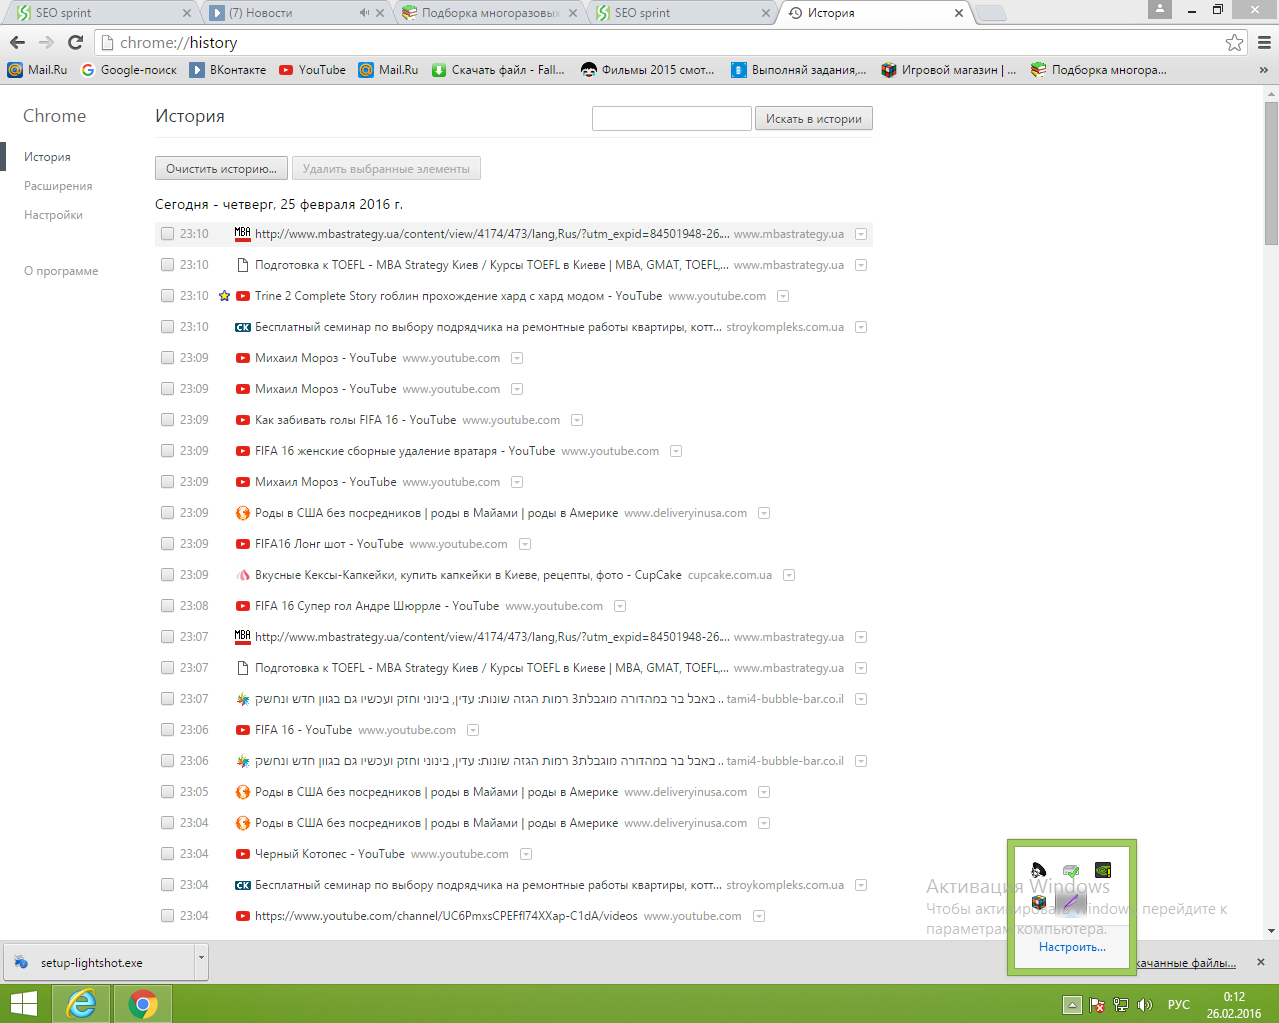Open dropdown for youtube.com channel videos entry
The height and width of the screenshot is (1023, 1279).
click(759, 916)
